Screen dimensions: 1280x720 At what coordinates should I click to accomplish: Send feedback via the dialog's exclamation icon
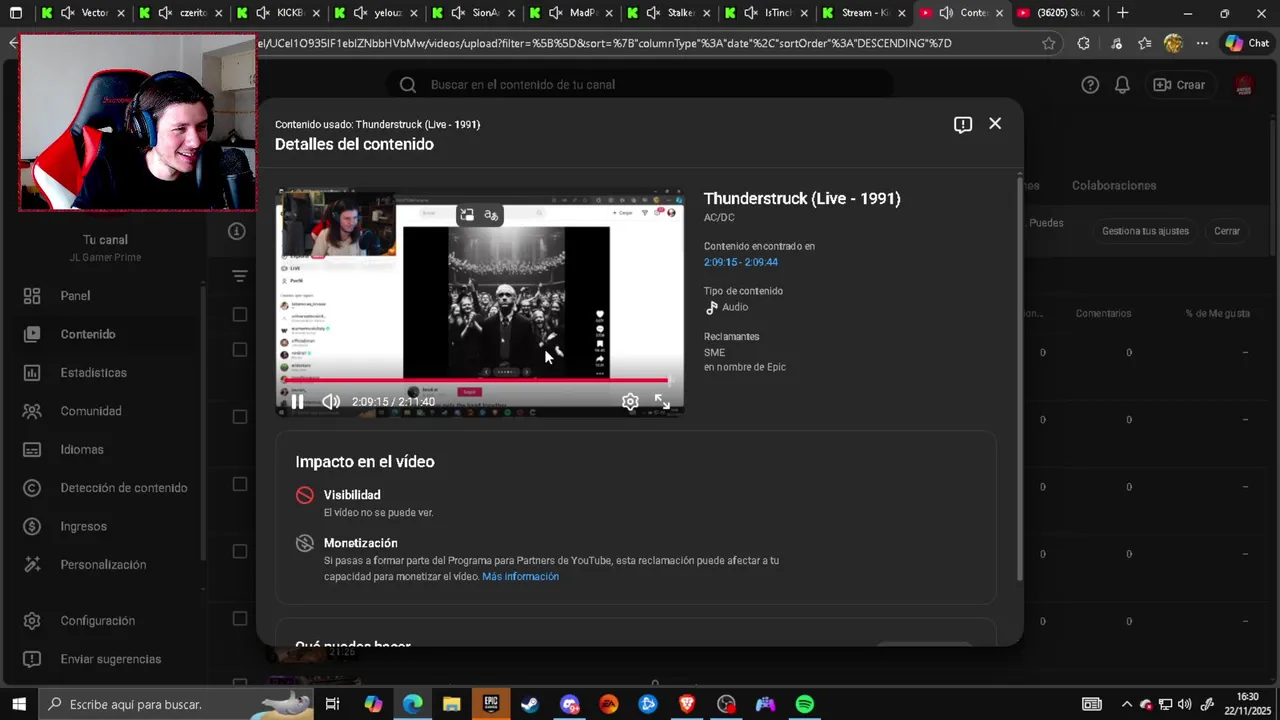[x=963, y=124]
